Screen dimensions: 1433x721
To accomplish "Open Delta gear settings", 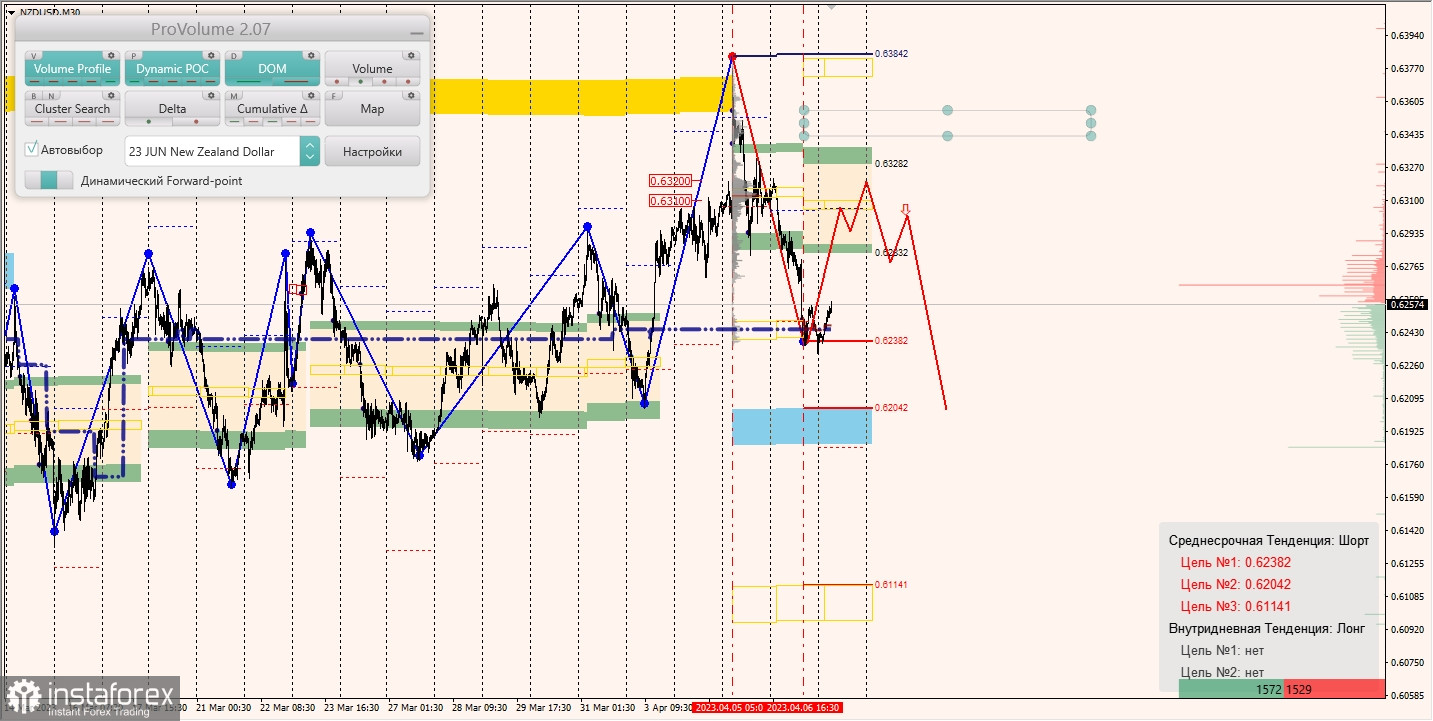I will tap(211, 96).
